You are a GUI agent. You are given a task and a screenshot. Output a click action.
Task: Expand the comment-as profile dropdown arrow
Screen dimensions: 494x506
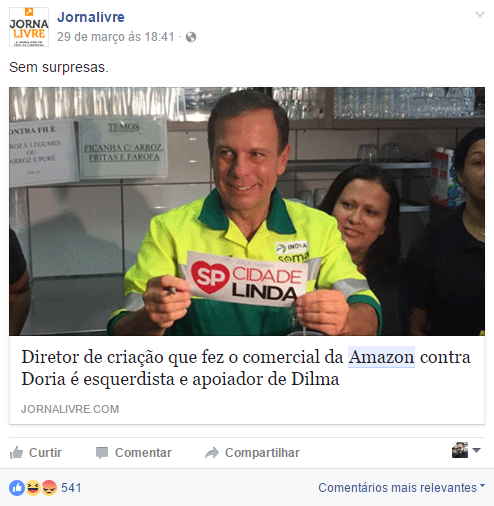(477, 450)
